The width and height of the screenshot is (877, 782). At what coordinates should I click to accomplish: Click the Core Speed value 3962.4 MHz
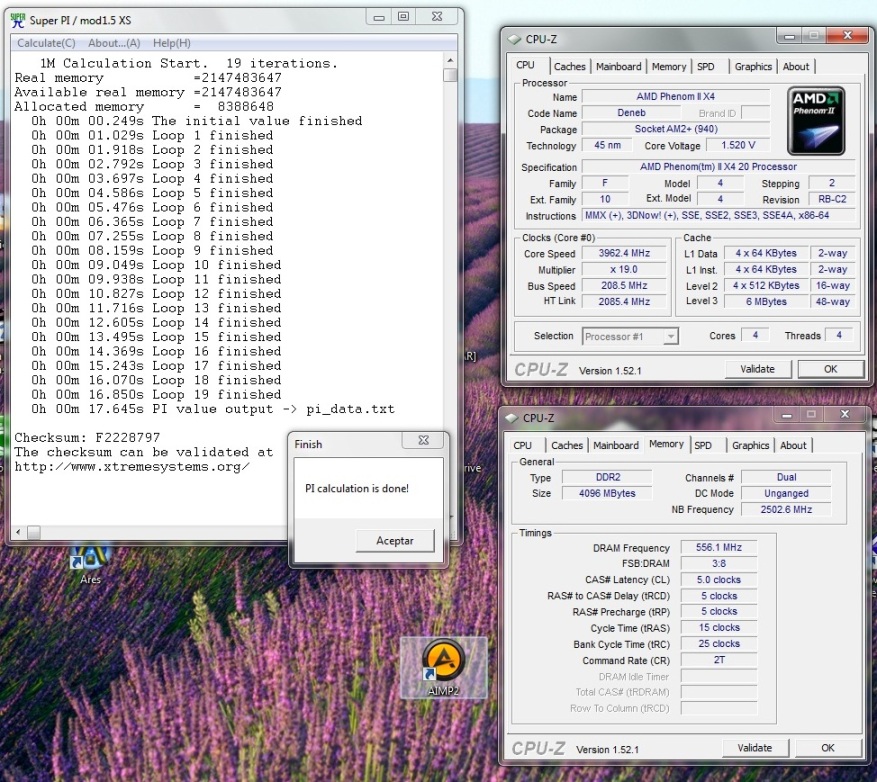(x=624, y=253)
